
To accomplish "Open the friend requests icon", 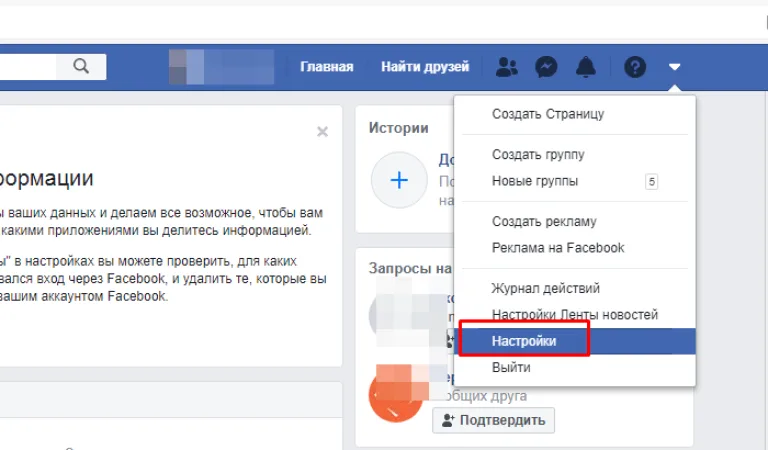I will (x=506, y=67).
